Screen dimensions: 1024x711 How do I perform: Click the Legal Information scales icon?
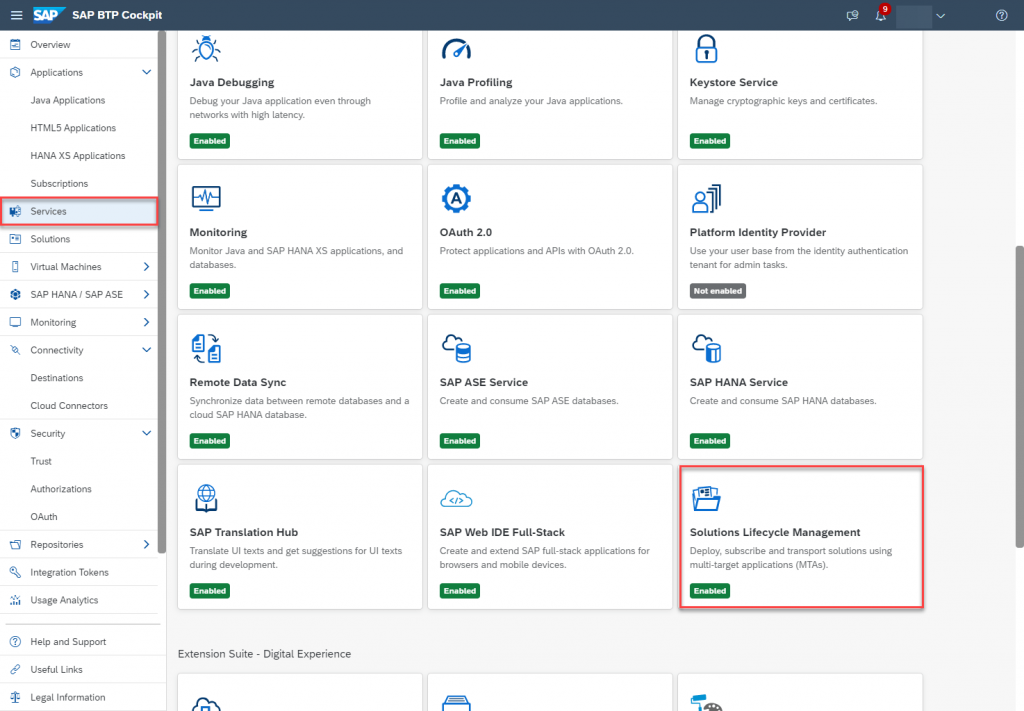[15, 697]
